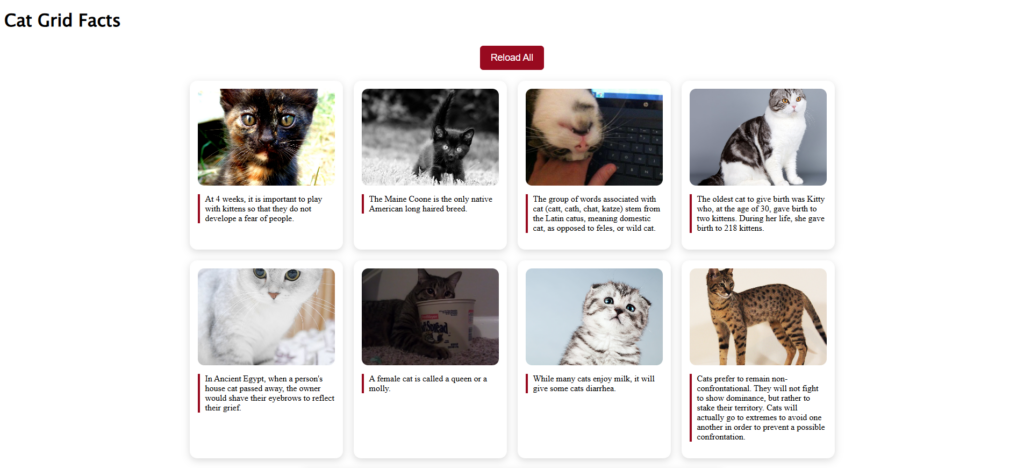Click the fact about playing with kittens
Screen dimensions: 1024x468
[266, 209]
